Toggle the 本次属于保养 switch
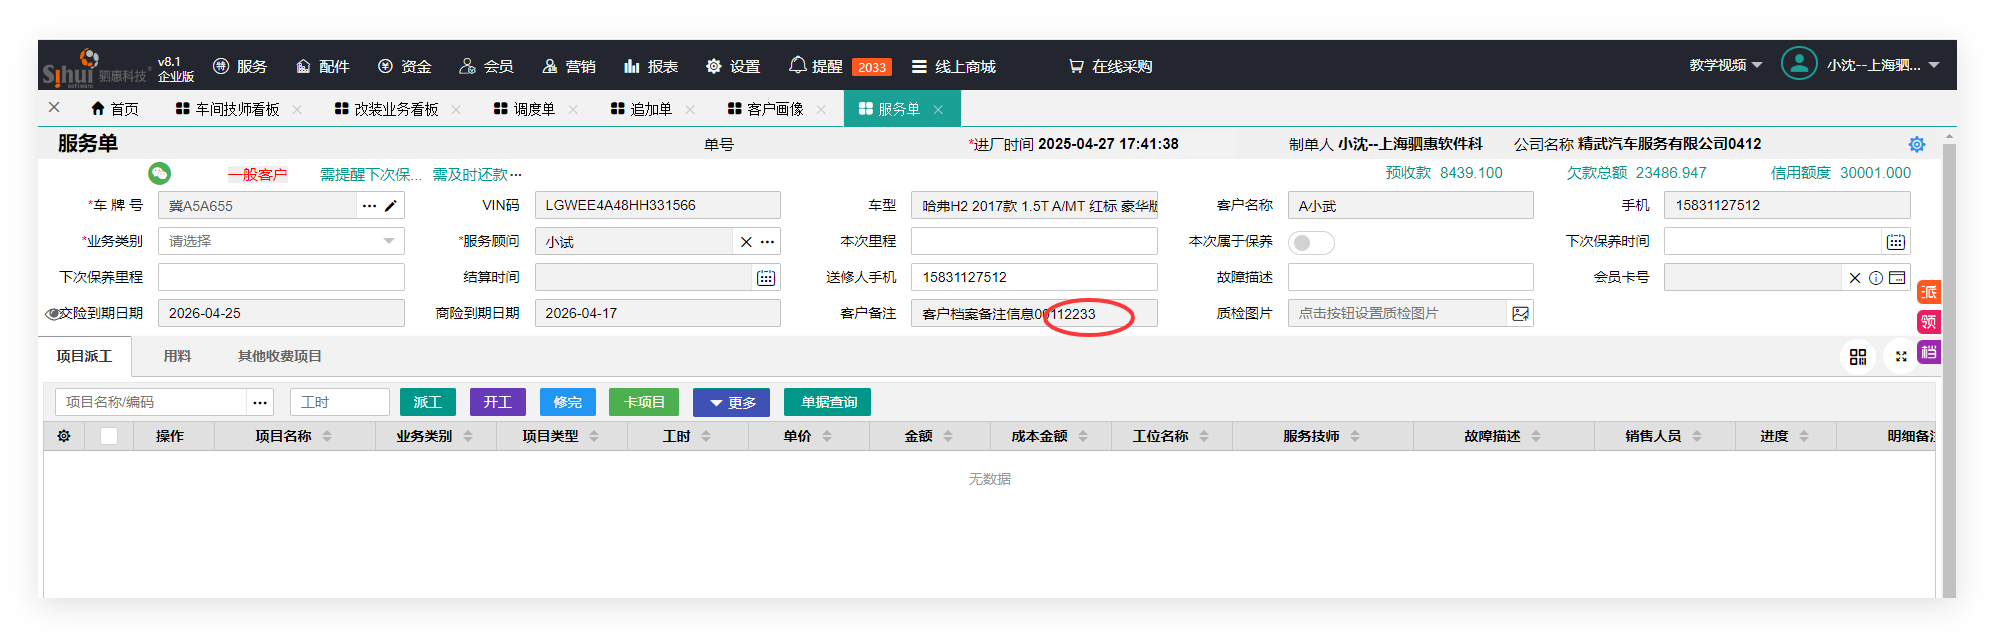 click(1310, 242)
